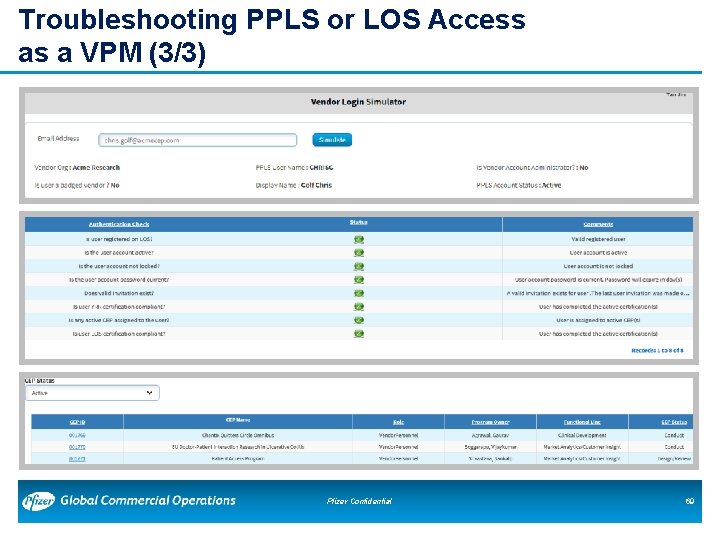Viewport: 720px width, 540px height.
Task: Sort by Authentication Check column header
Action: point(119,224)
